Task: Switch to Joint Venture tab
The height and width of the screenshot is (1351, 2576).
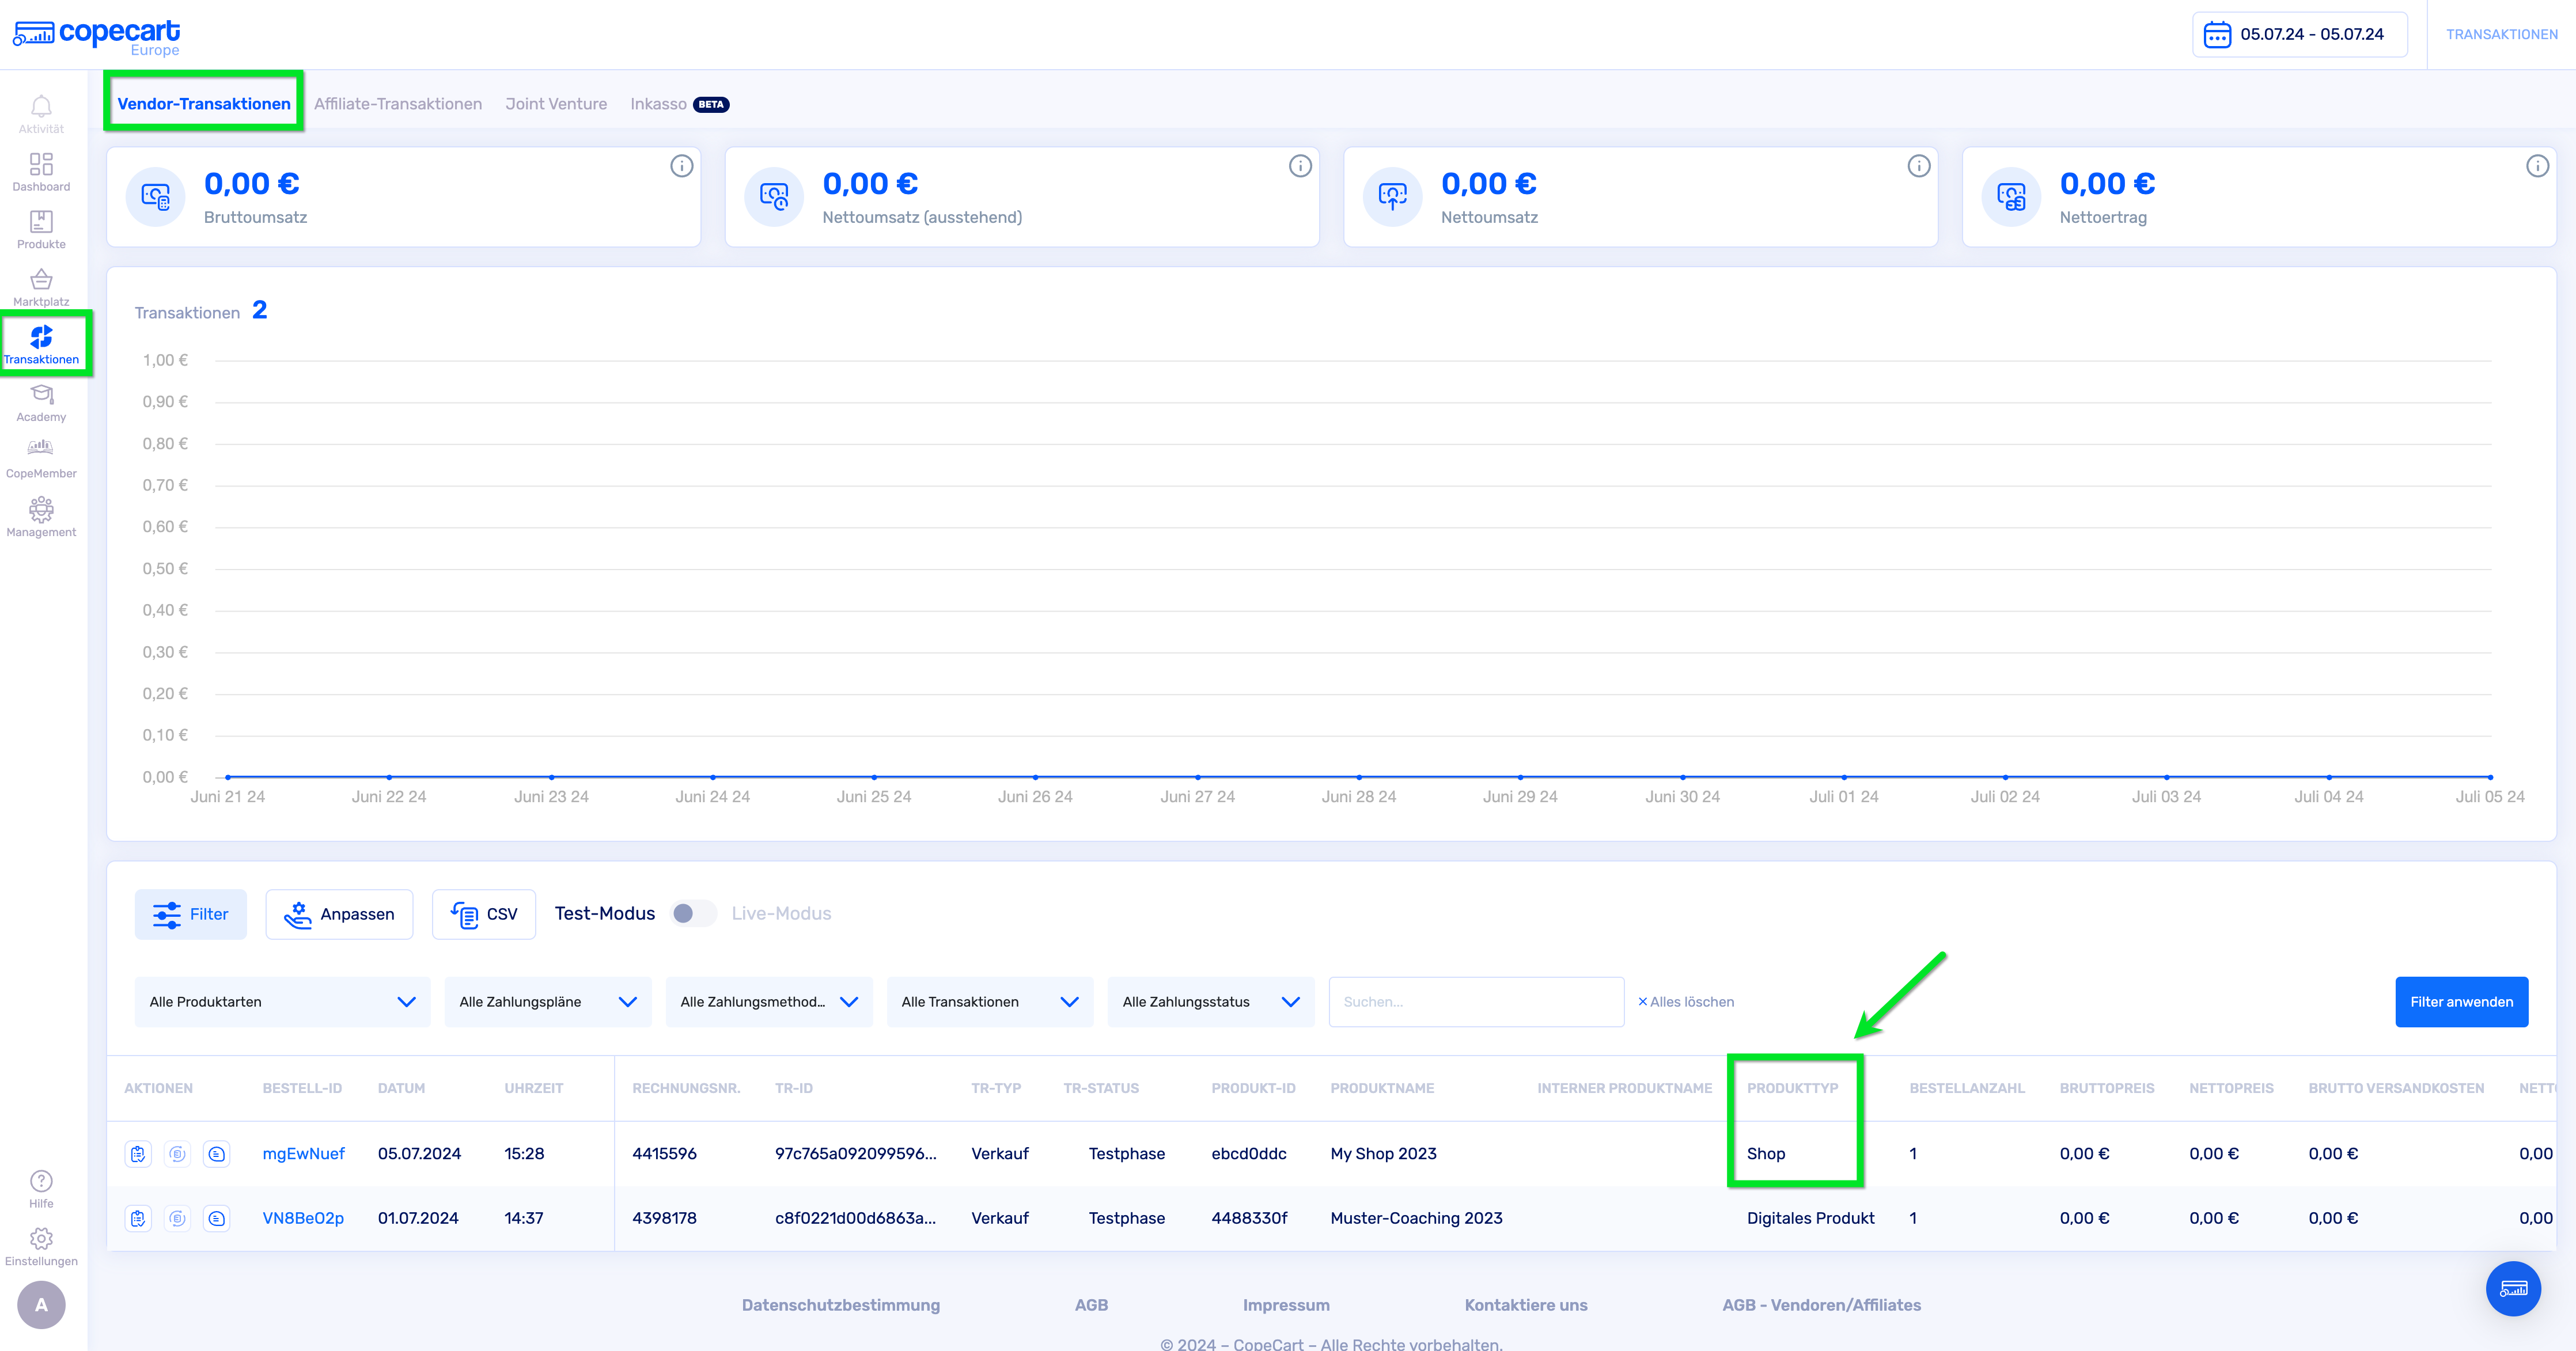Action: point(555,104)
